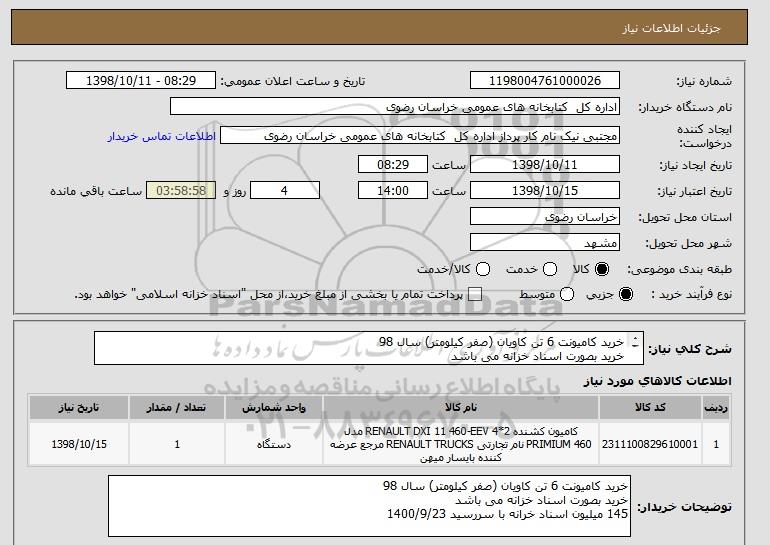
Task: Click the نام کالا column header
Action: (x=461, y=407)
